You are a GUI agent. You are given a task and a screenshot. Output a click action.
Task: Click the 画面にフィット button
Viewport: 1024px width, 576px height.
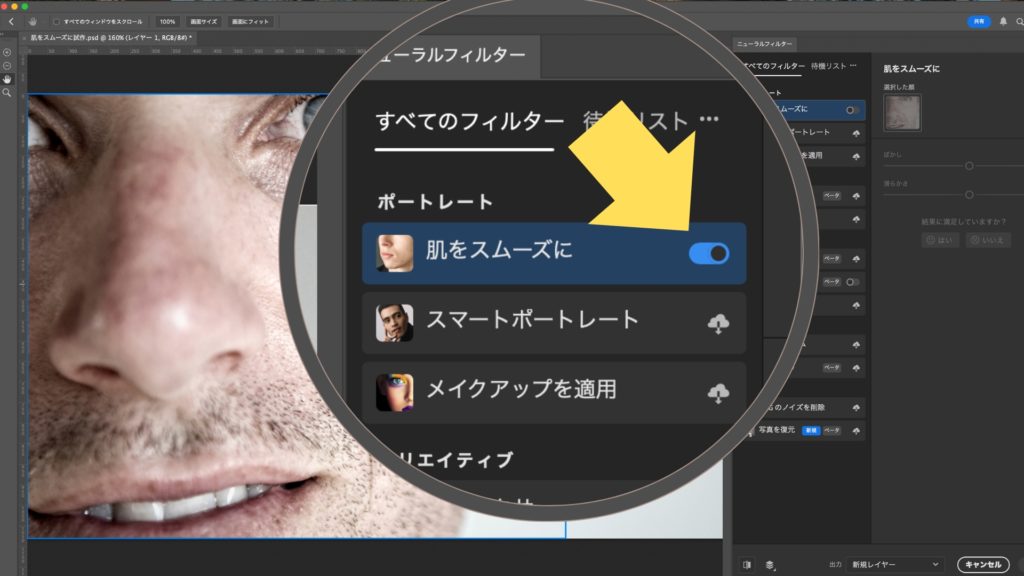coord(250,21)
